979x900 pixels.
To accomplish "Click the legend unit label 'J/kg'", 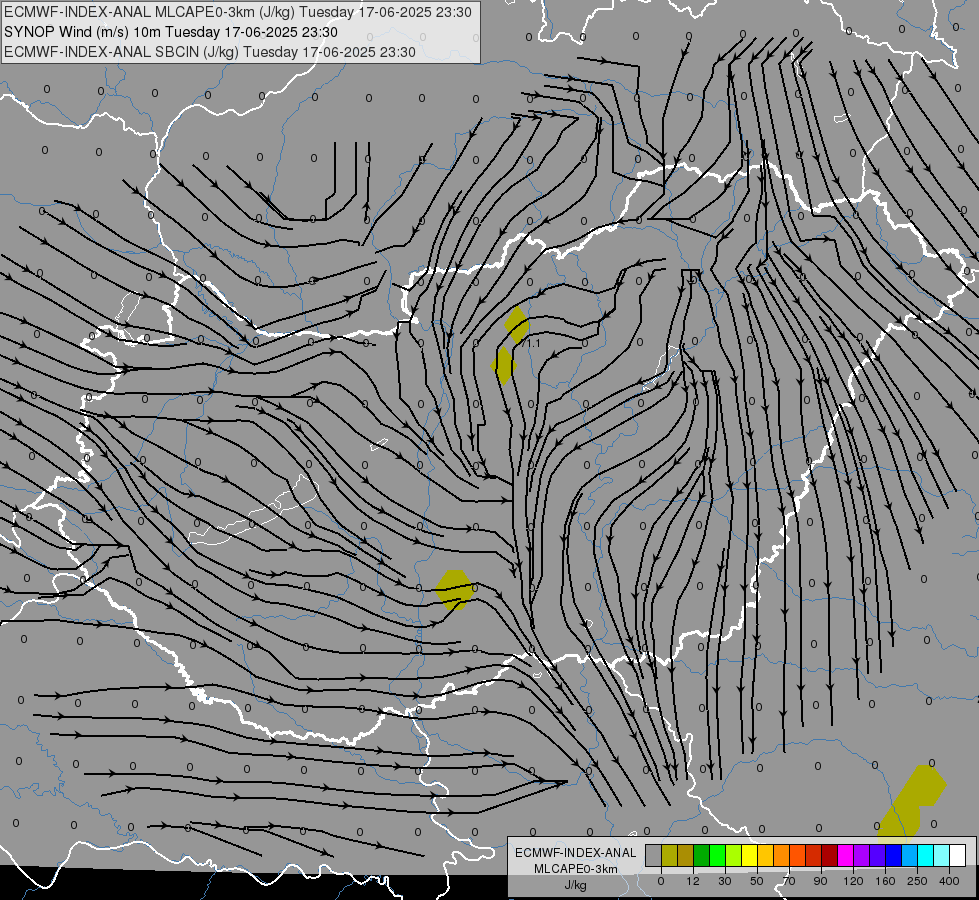I will 576,885.
